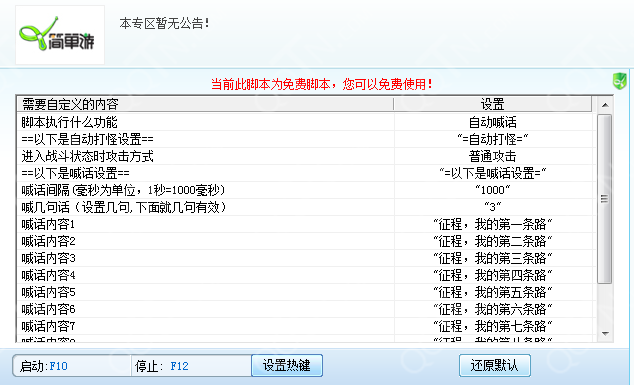This screenshot has width=634, height=385.
Task: Open the 普通攻击 setting value
Action: tap(492, 156)
